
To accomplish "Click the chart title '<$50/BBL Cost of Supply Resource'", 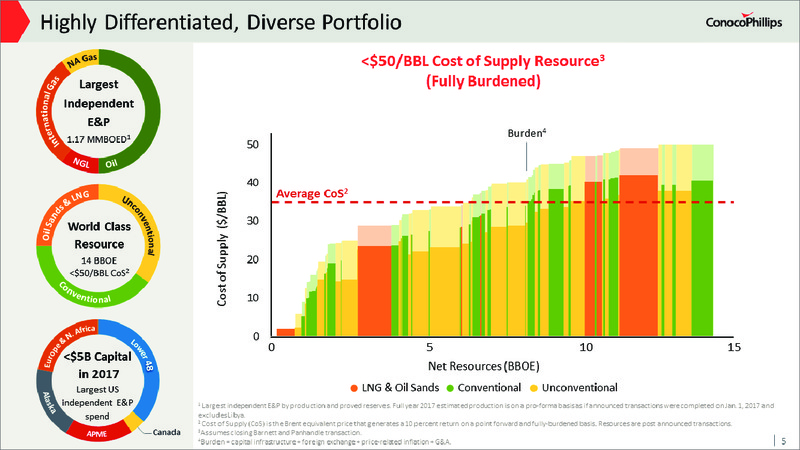I will (483, 61).
